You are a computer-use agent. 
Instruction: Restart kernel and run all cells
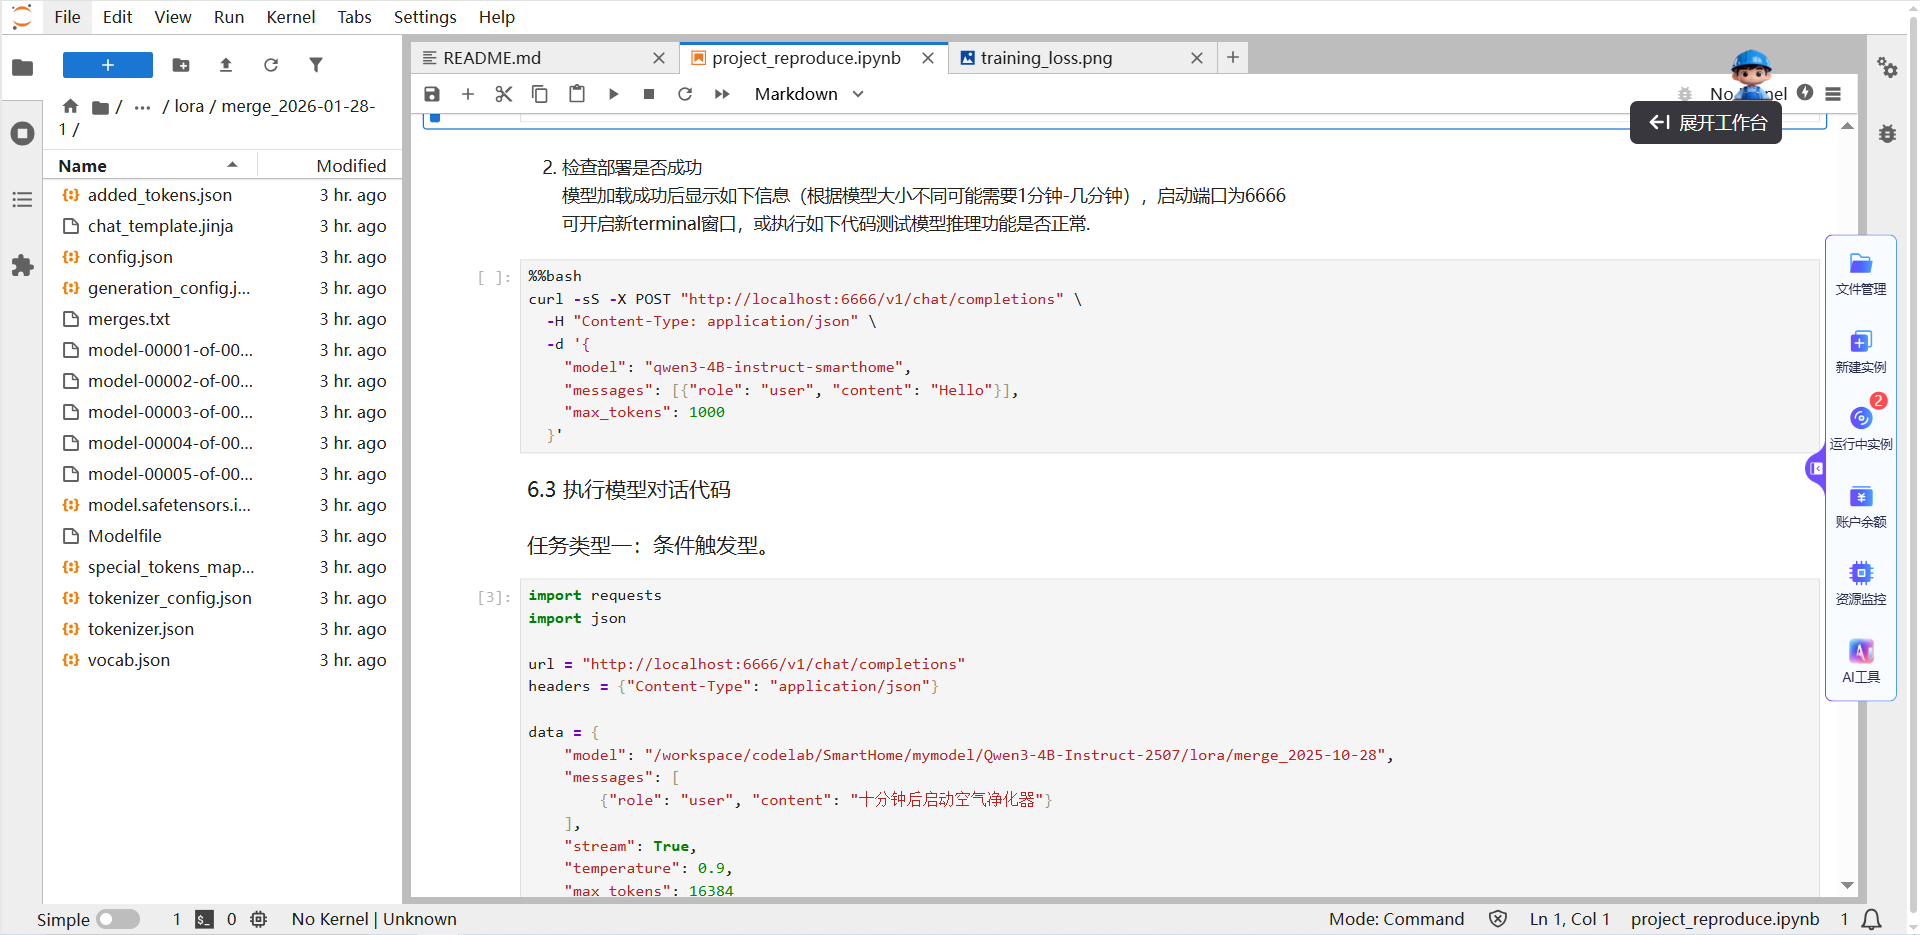tap(722, 94)
